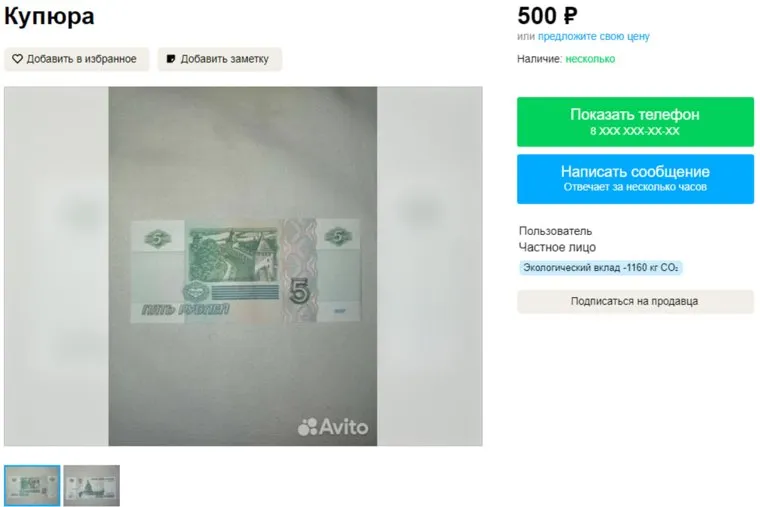Follow the предложите свою цену link
The width and height of the screenshot is (760, 507).
594,36
